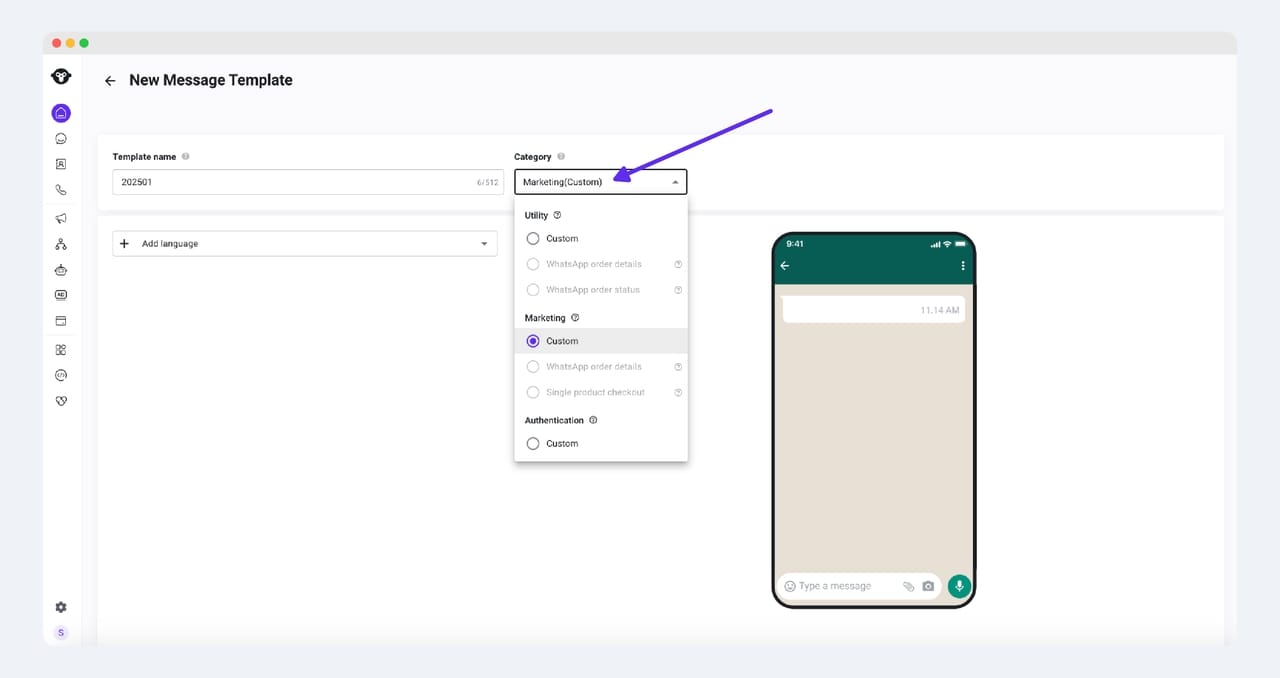
Task: Click the Marketing section heading
Action: click(x=545, y=318)
